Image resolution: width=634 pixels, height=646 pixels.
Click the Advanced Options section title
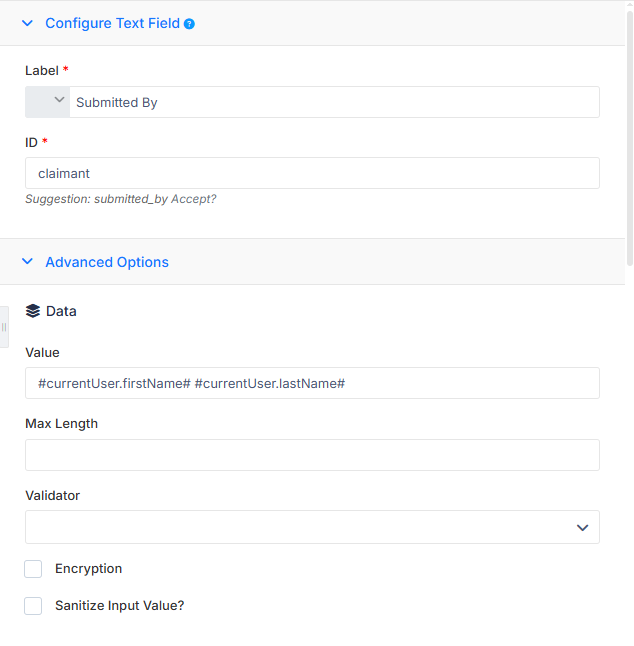point(107,262)
